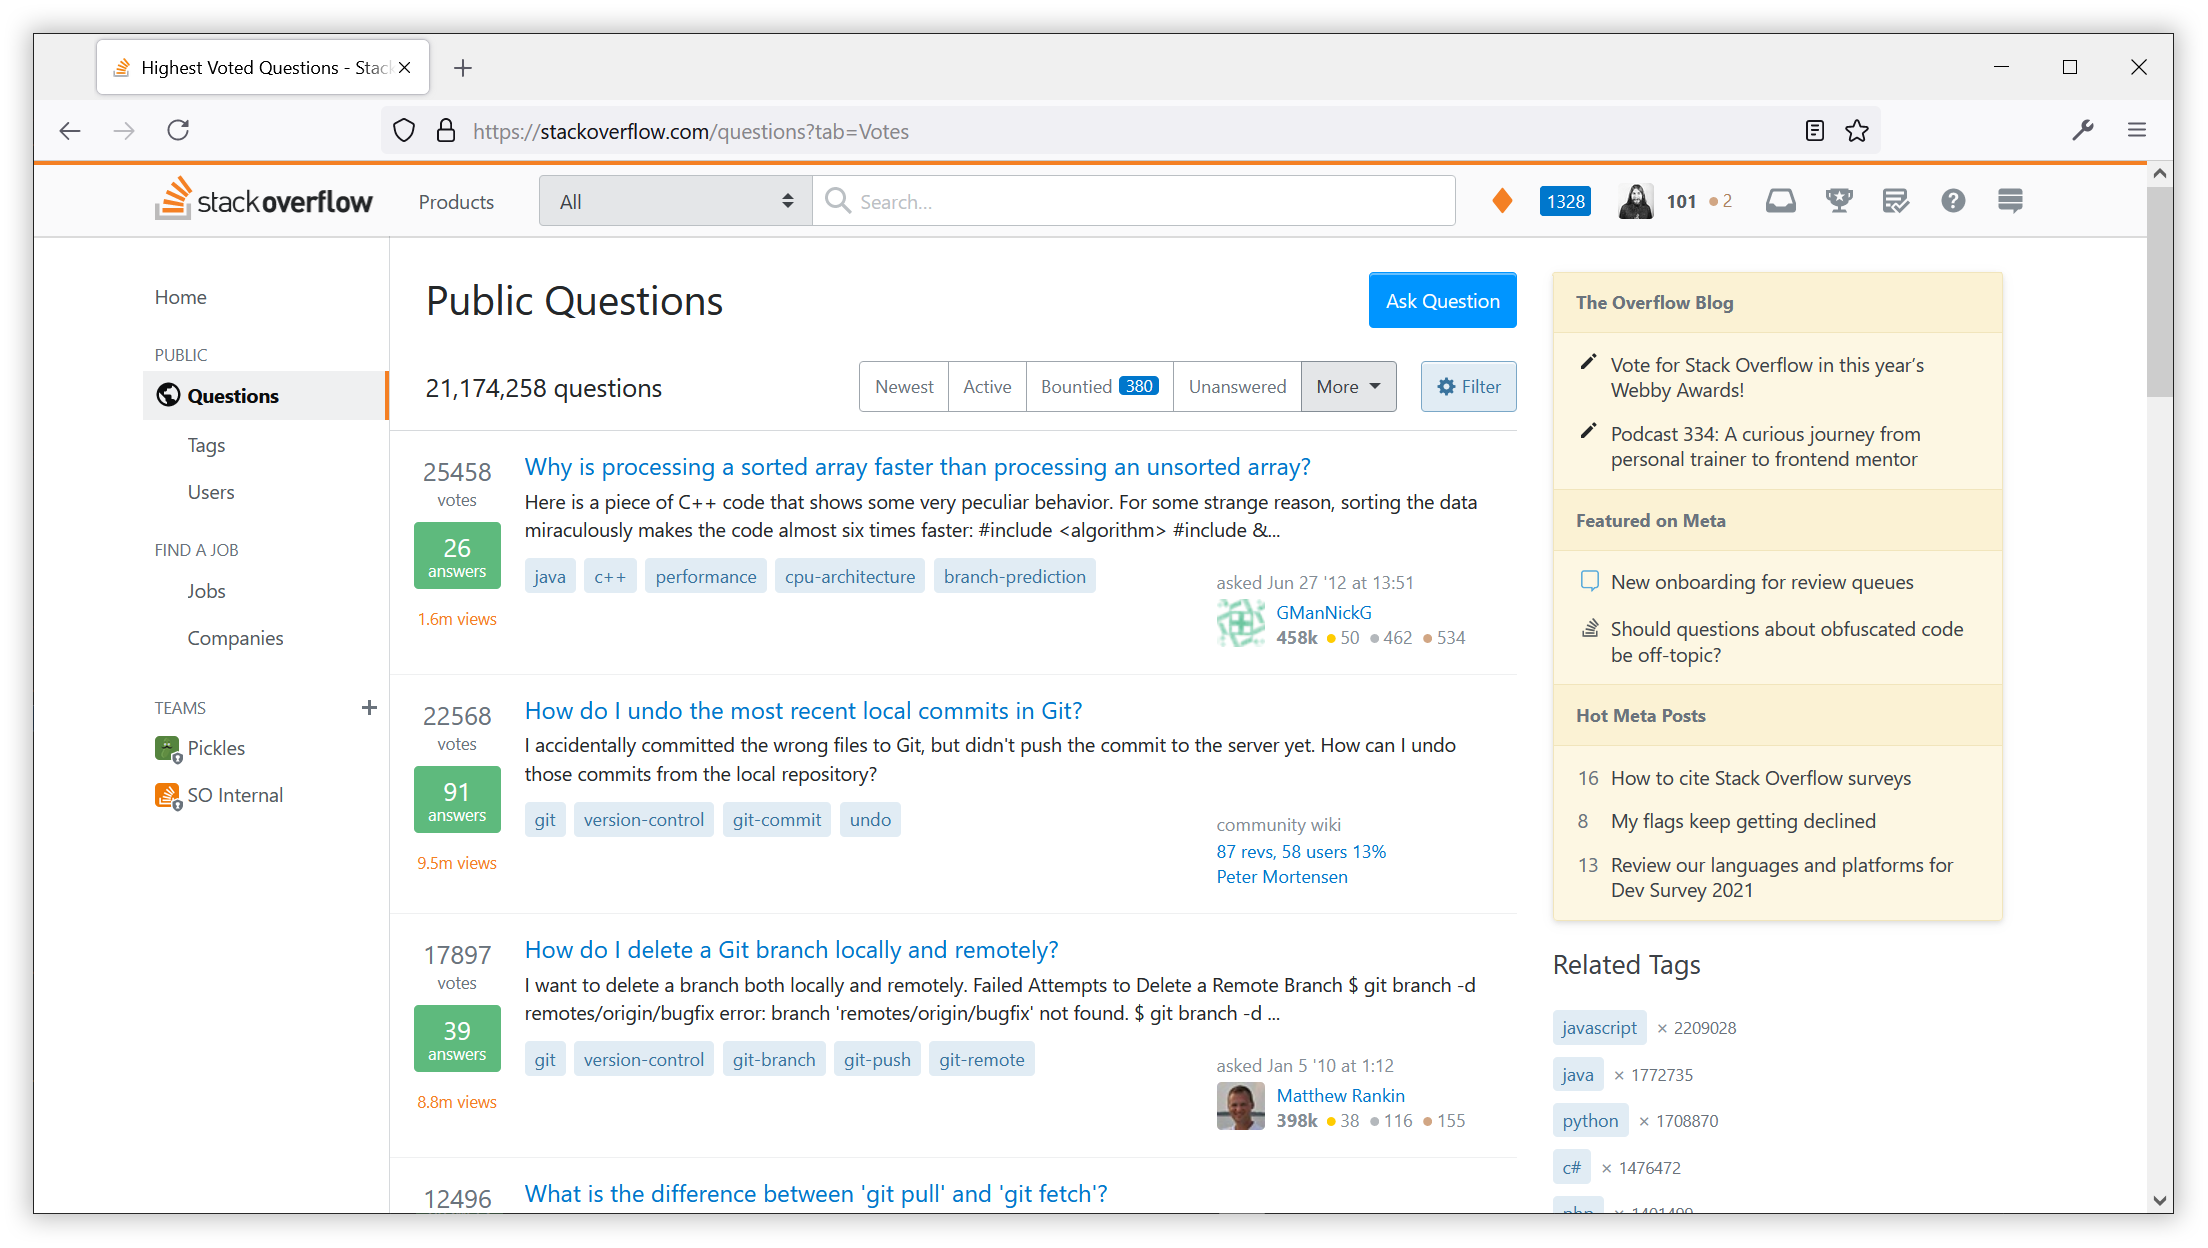Viewport: 2208px width, 1248px height.
Task: Open 'Why is processing a sorted array faster' question
Action: point(917,467)
